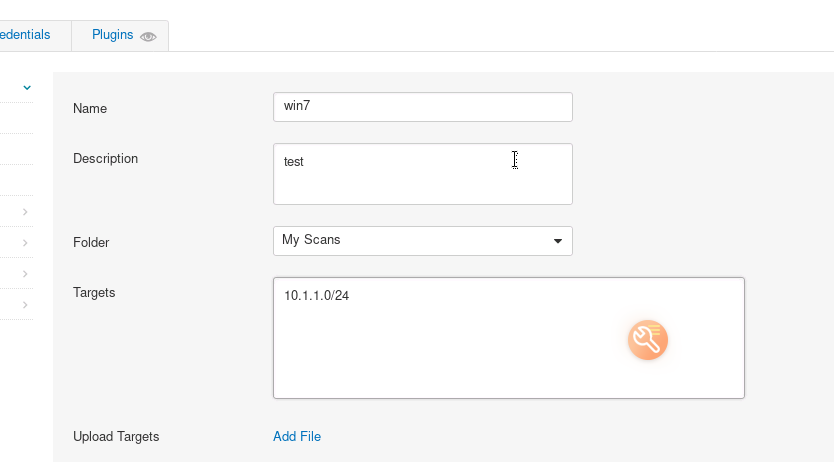
Task: Open the My Scans folder dropdown
Action: pyautogui.click(x=422, y=241)
